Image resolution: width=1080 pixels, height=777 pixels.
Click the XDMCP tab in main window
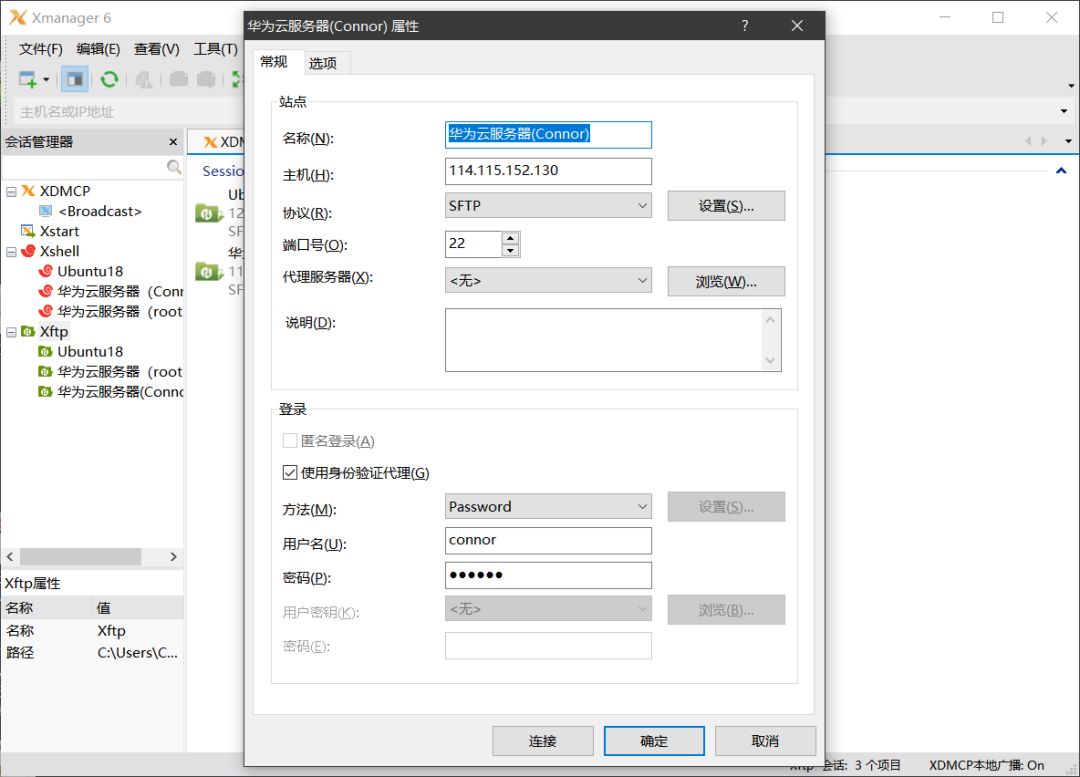pos(216,142)
